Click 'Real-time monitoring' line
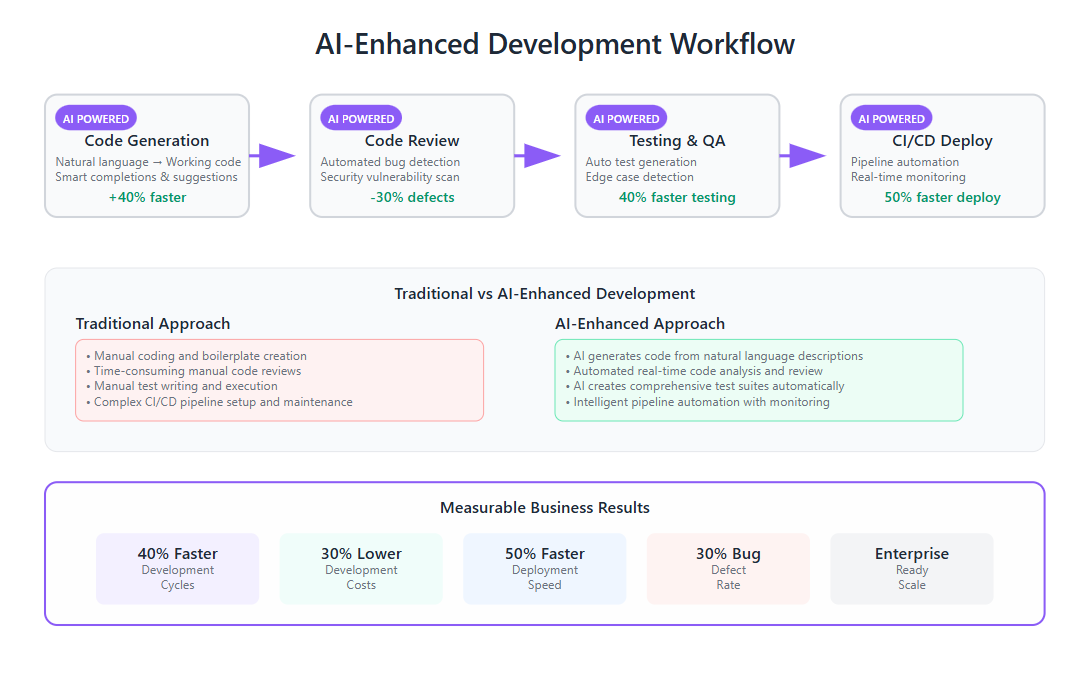 coord(908,177)
